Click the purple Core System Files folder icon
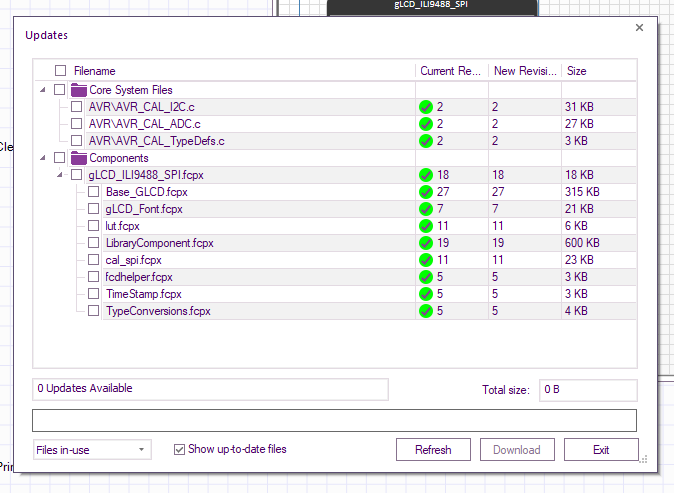Screen dimensions: 674x493 tap(79, 90)
